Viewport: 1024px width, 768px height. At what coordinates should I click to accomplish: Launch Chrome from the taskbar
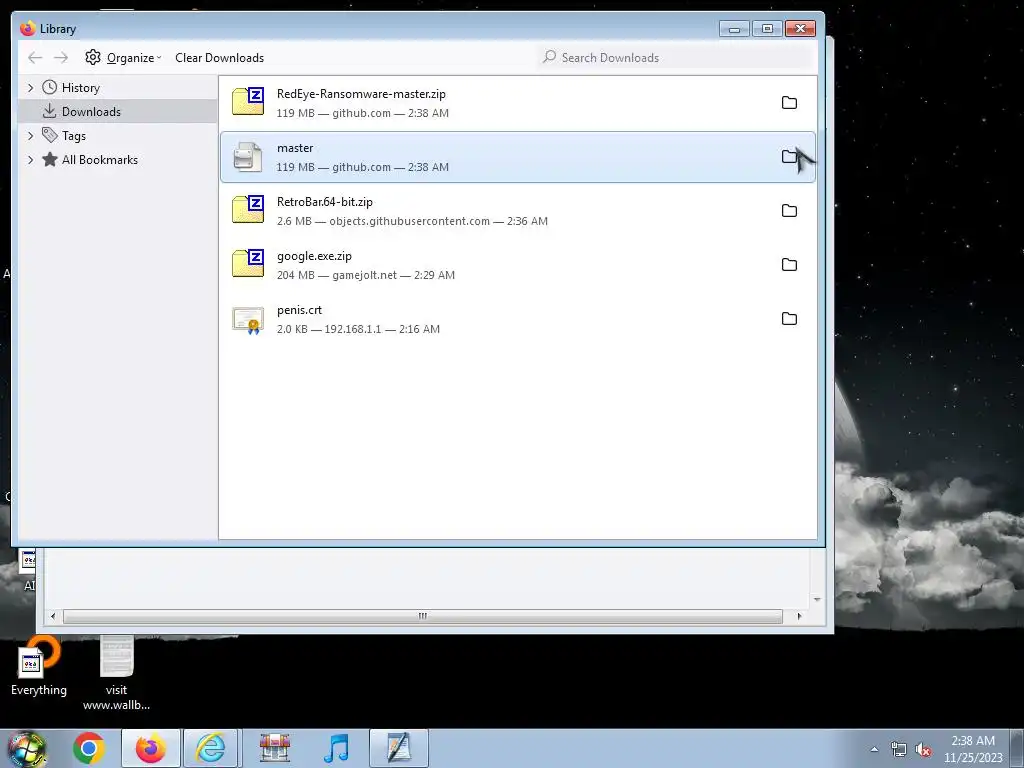coord(89,748)
